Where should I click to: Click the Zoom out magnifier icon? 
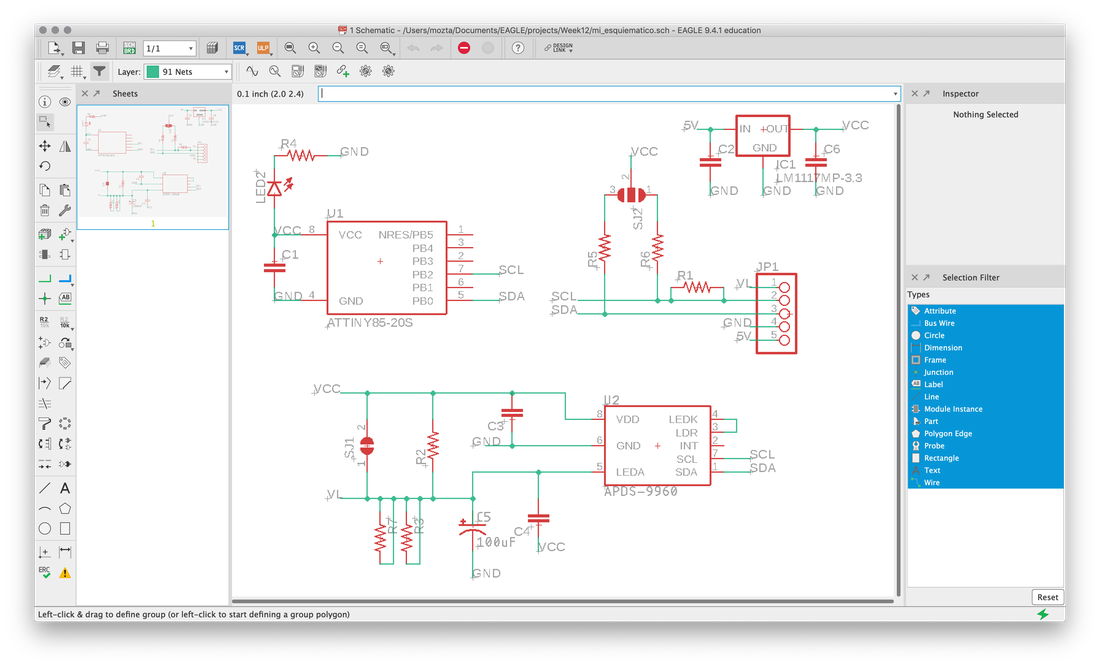click(x=338, y=48)
